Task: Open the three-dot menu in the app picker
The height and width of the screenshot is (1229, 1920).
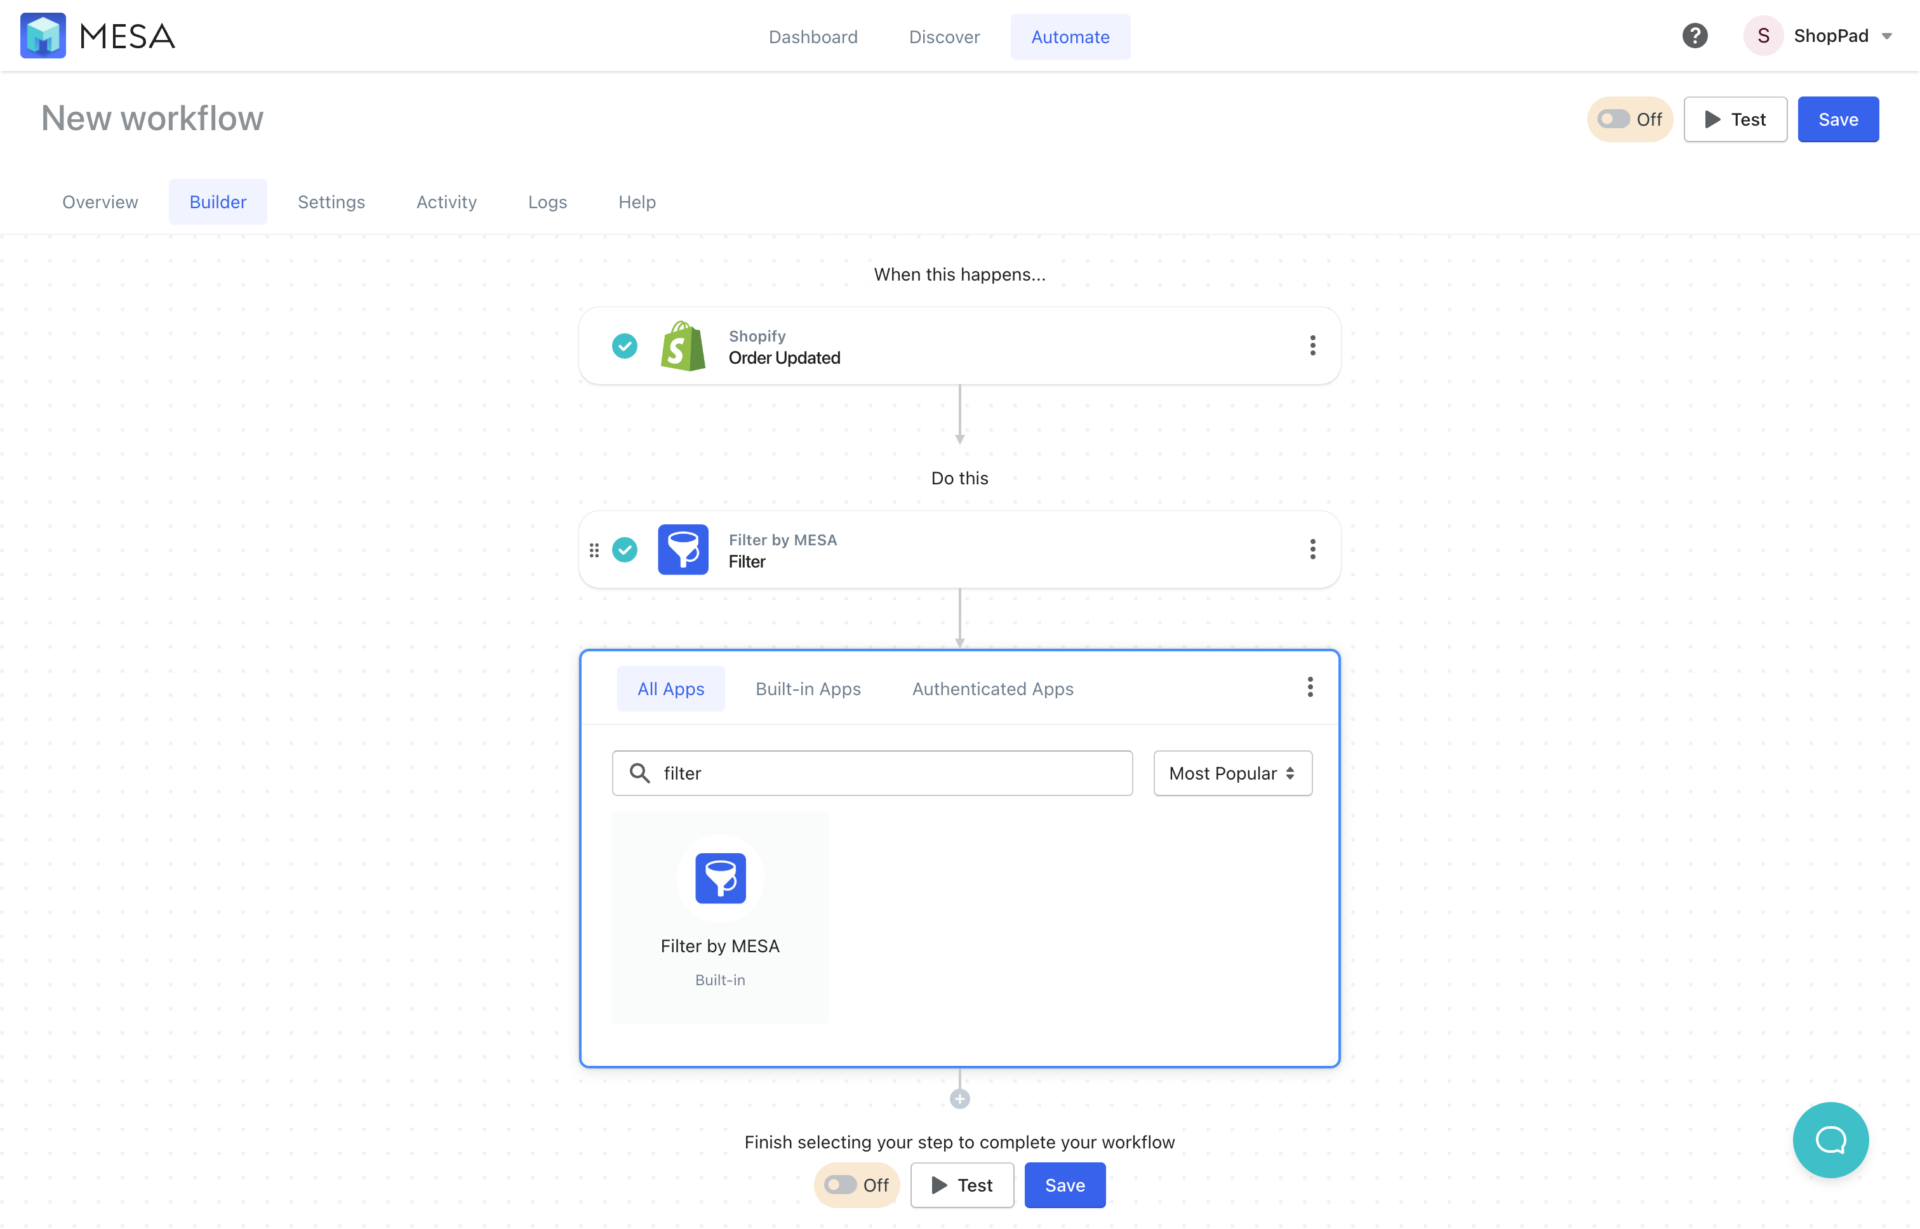Action: pos(1309,687)
